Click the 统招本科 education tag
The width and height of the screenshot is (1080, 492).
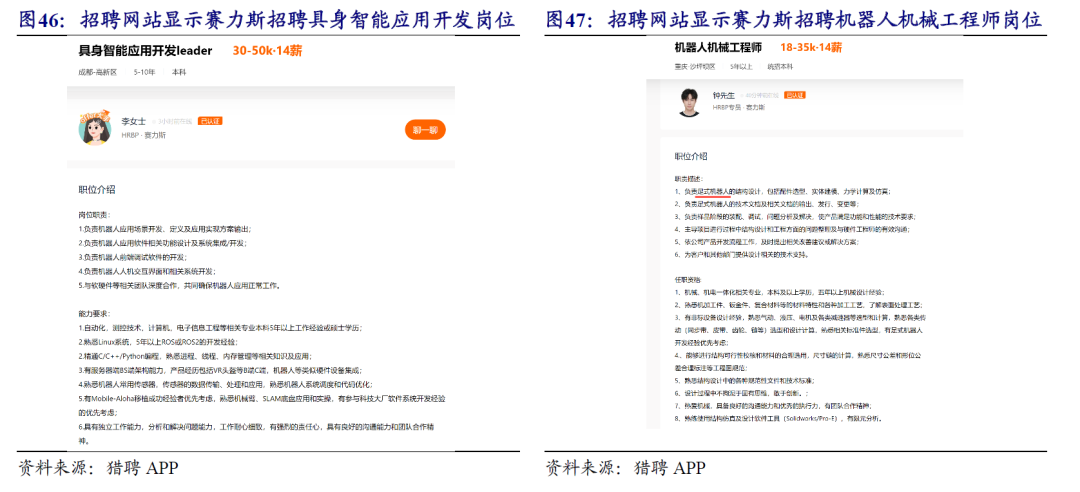(x=780, y=67)
